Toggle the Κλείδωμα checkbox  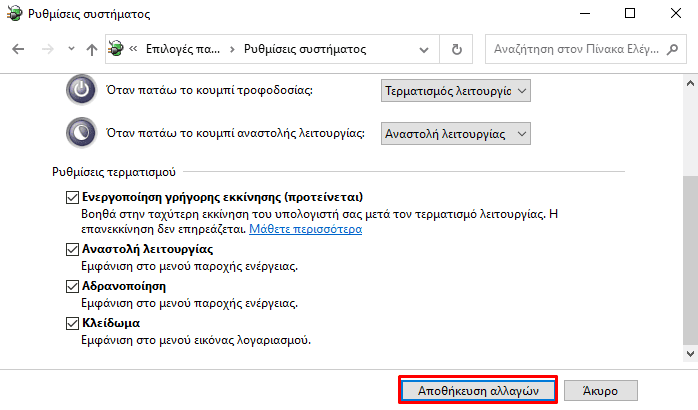(x=72, y=323)
